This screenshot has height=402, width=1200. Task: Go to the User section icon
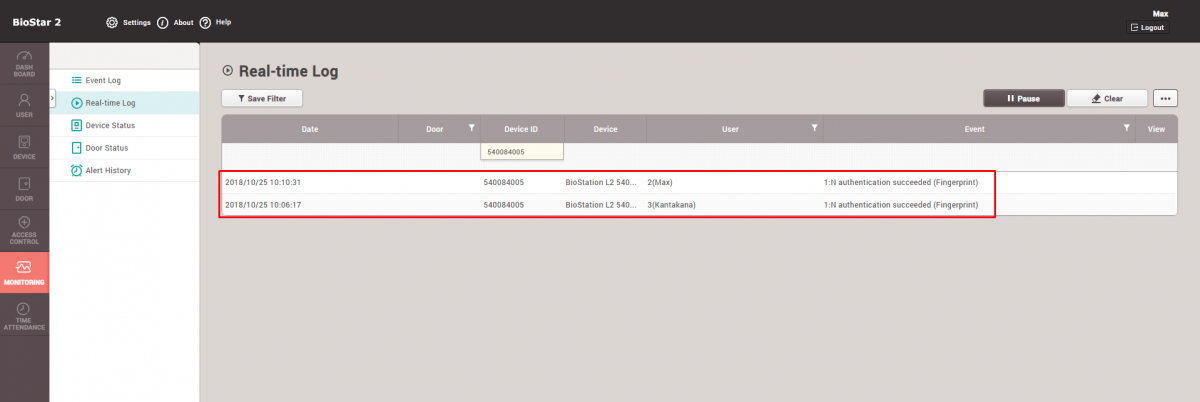pyautogui.click(x=24, y=105)
